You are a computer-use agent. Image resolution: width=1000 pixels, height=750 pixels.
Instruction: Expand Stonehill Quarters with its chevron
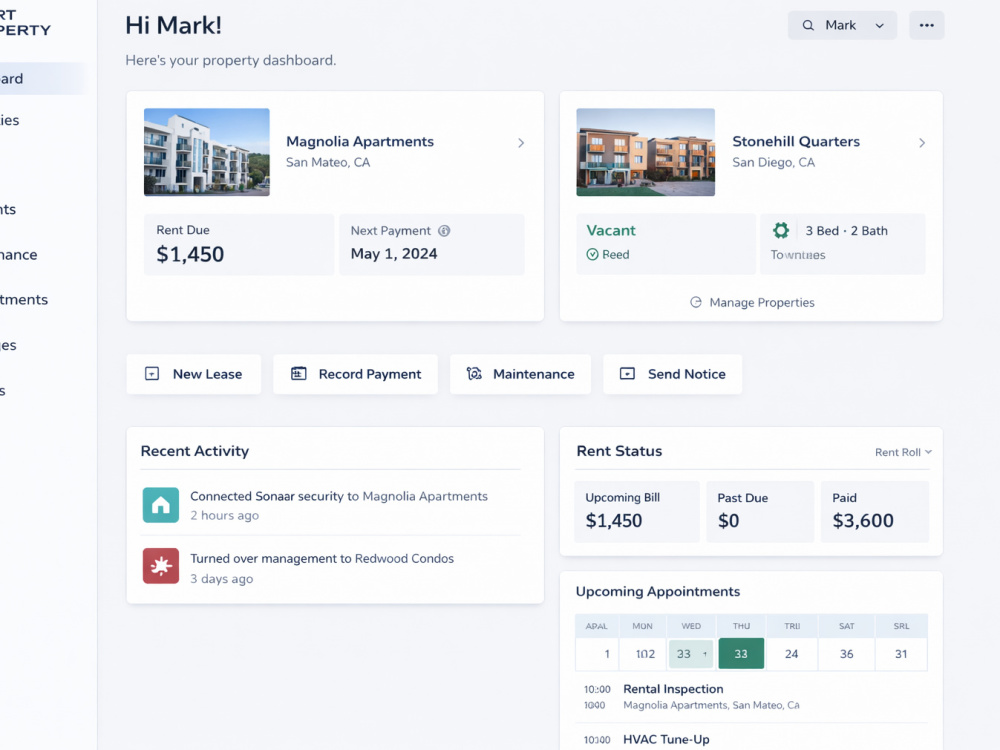click(x=922, y=143)
